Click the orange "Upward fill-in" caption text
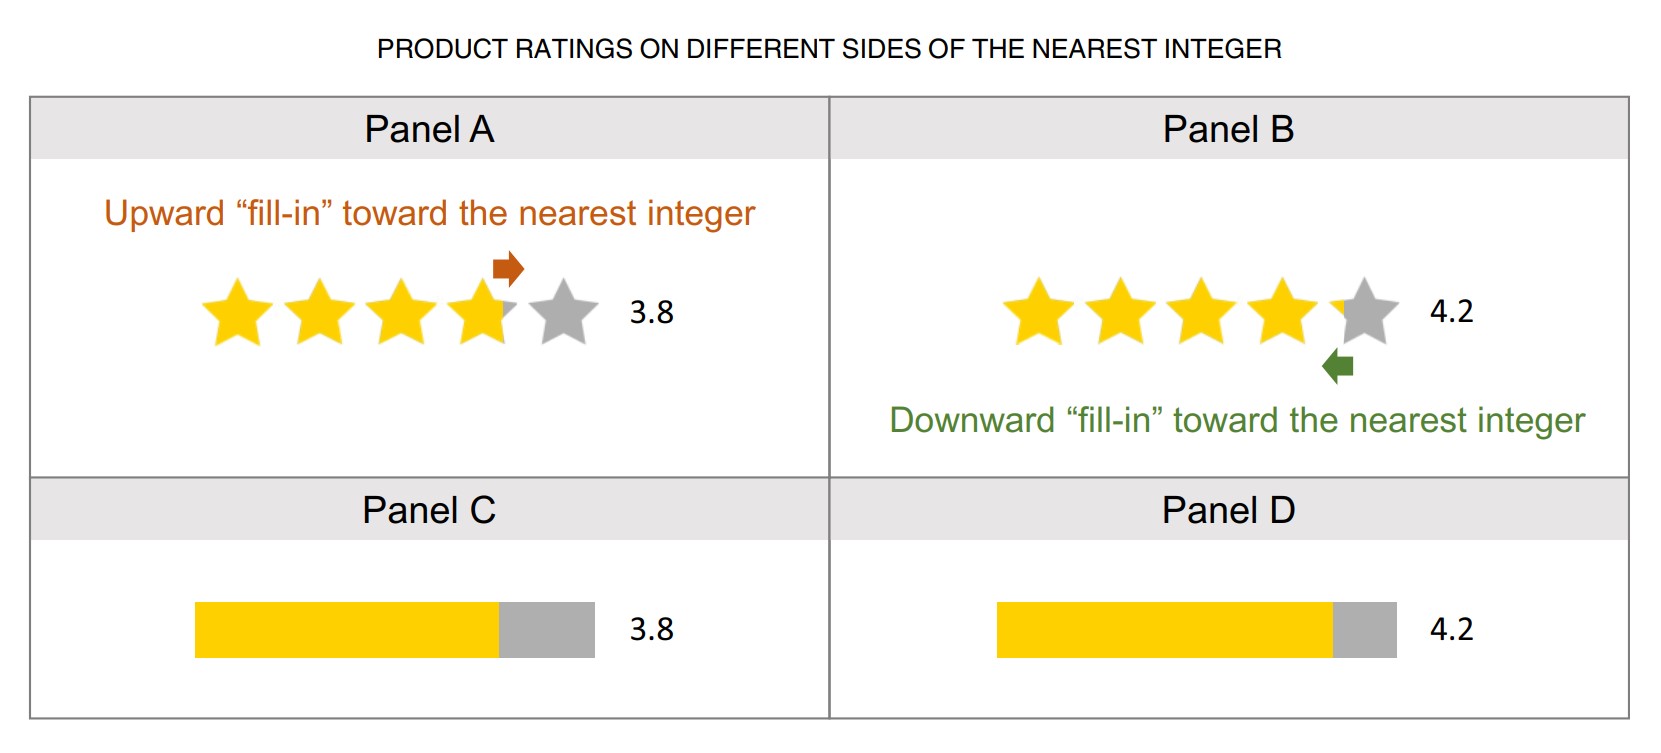 click(429, 214)
